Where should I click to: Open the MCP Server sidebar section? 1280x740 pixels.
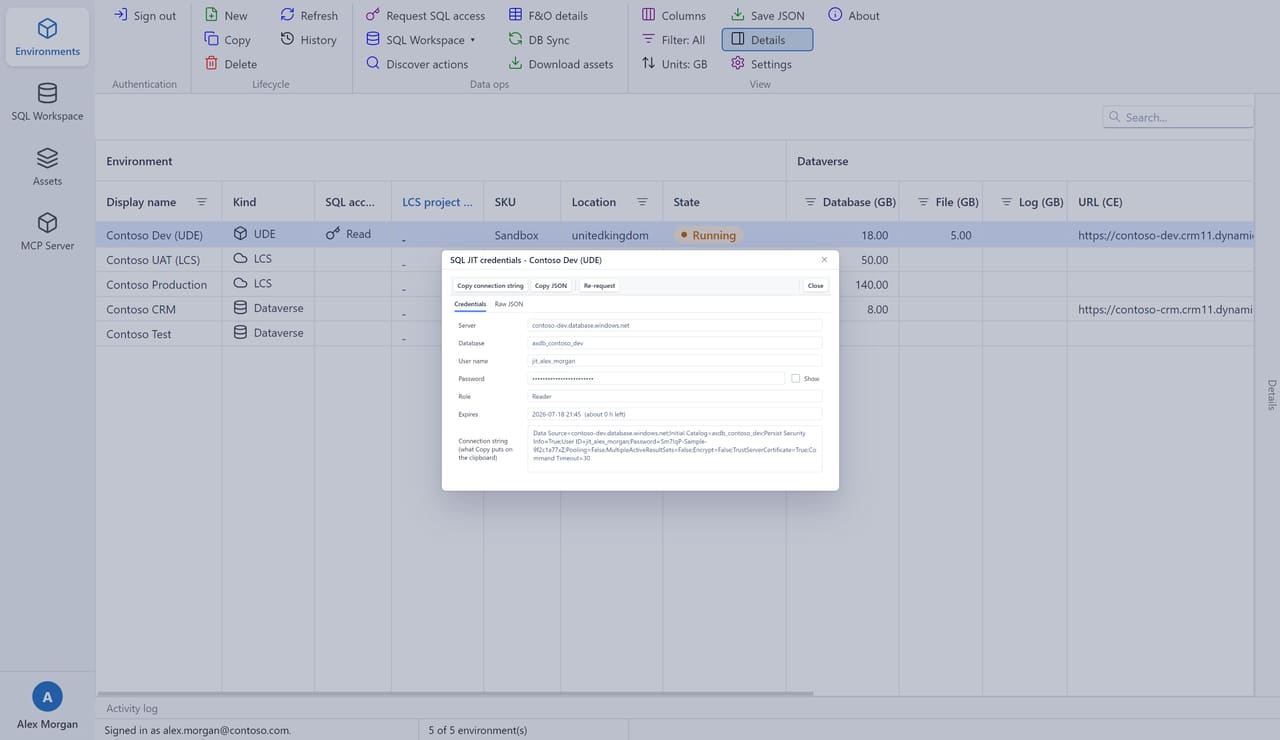coord(47,232)
